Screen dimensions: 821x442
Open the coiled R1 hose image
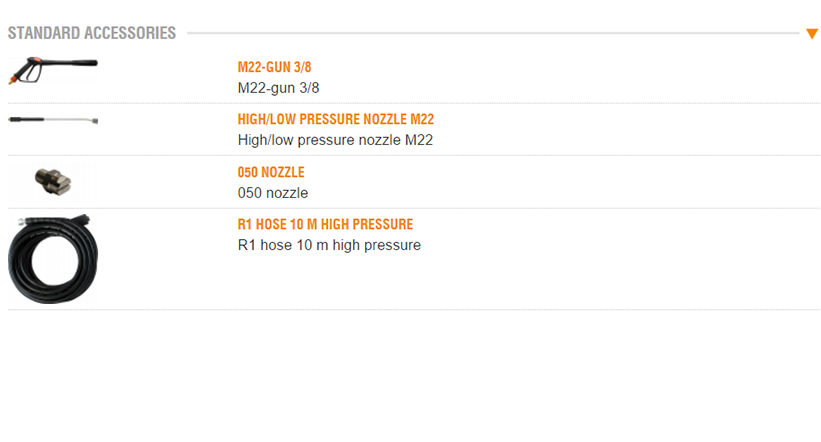click(x=53, y=257)
